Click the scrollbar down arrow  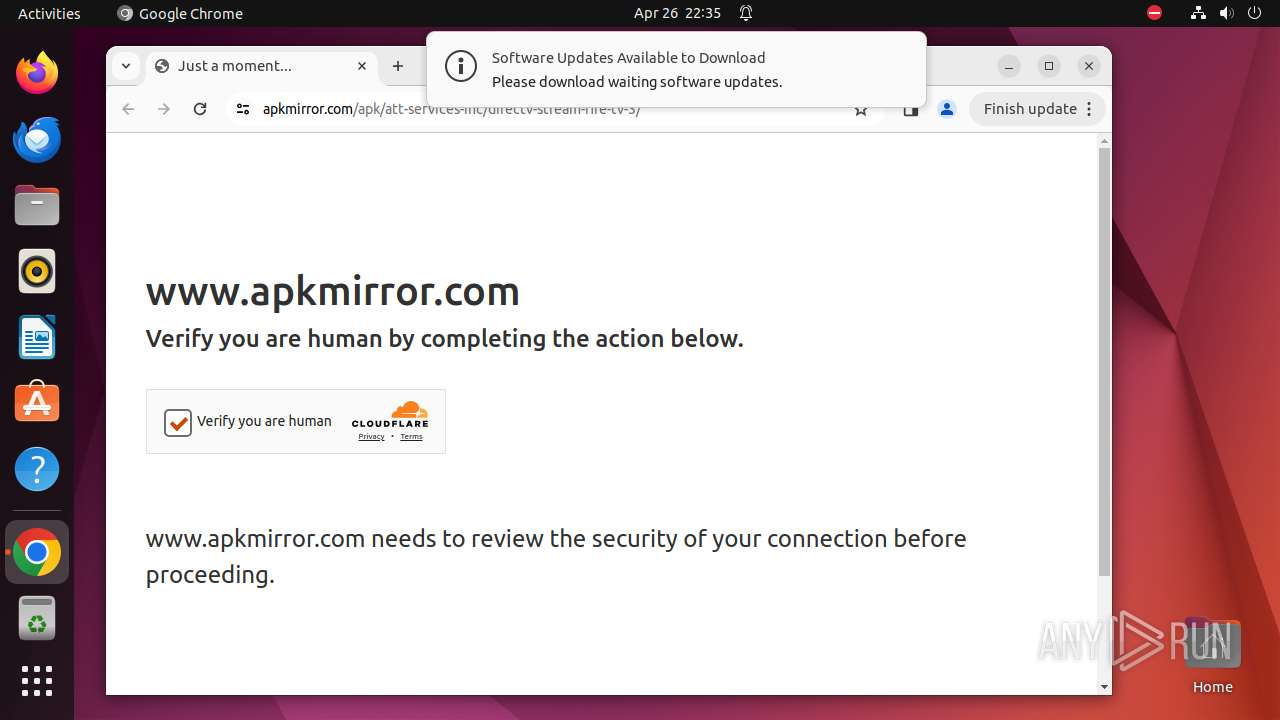1104,687
